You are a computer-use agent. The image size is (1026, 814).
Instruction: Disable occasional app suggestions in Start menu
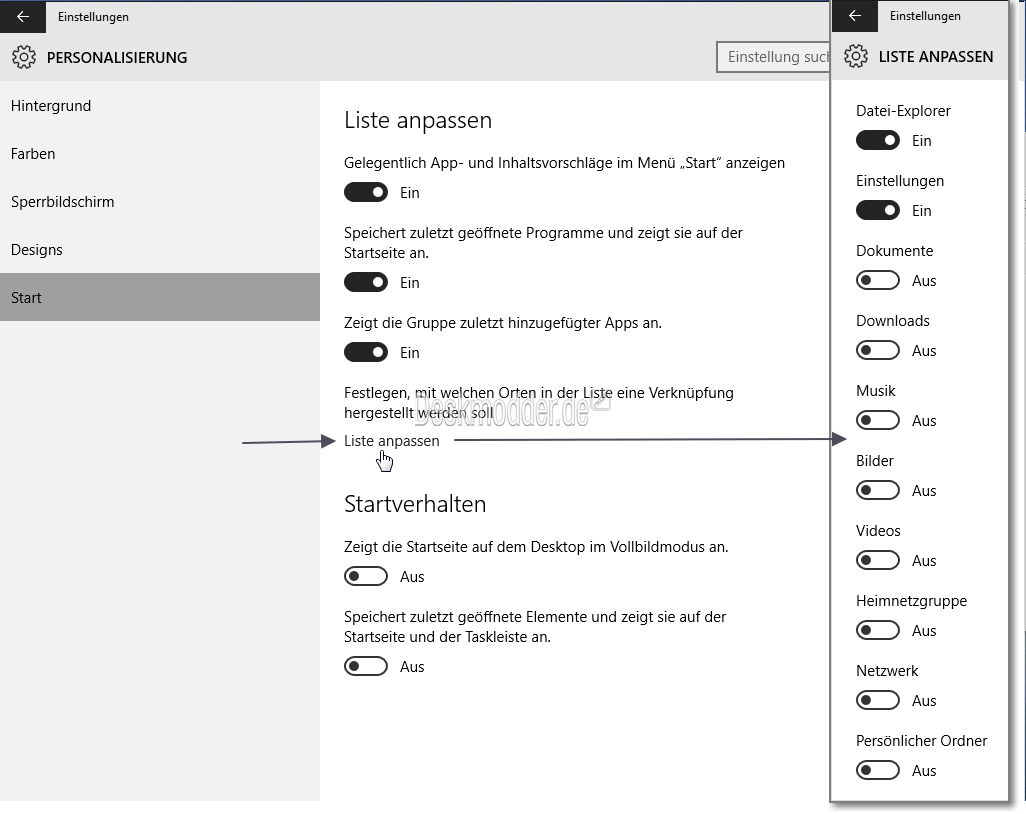366,192
